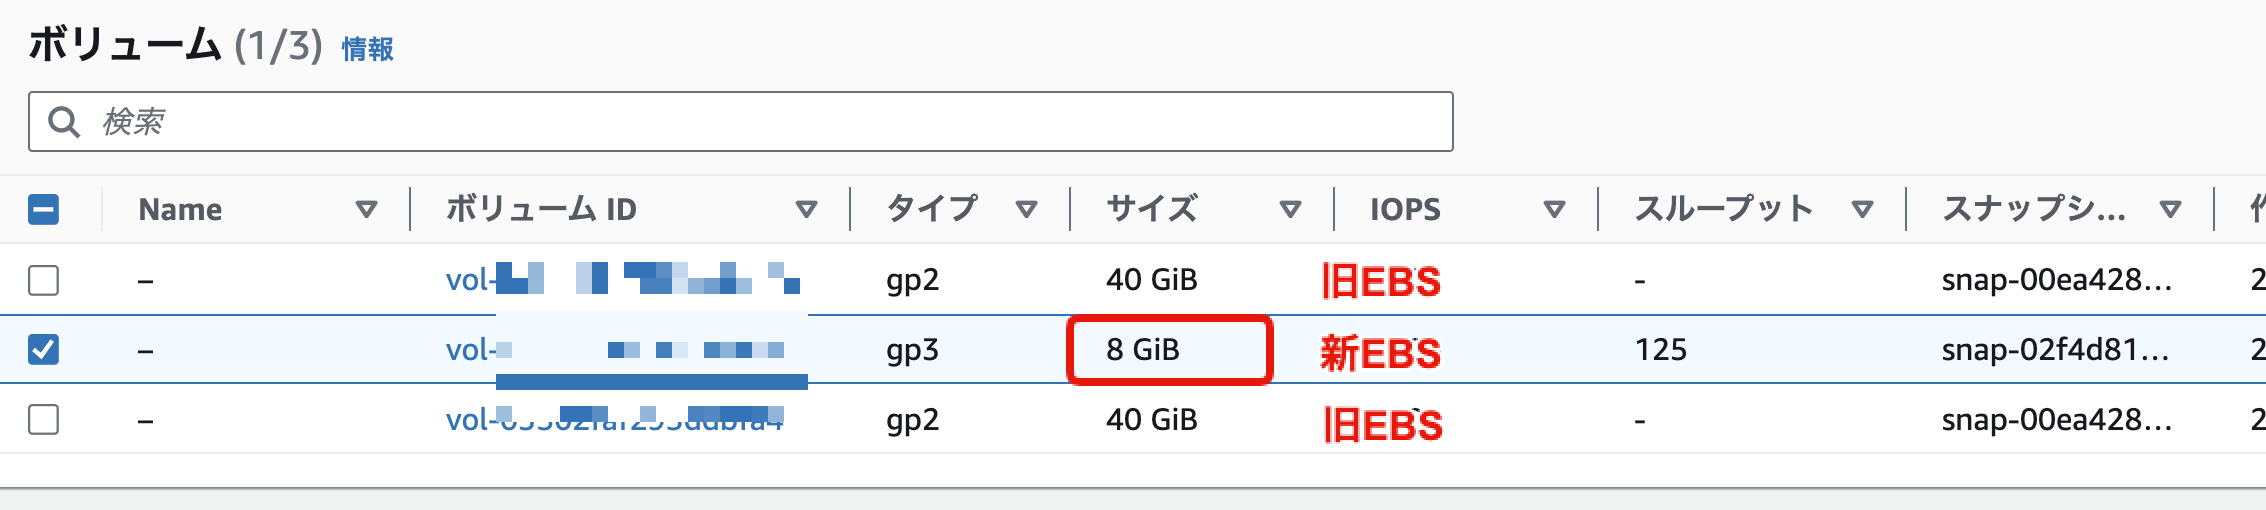
Task: Toggle the header select-all checkbox
Action: (x=43, y=209)
